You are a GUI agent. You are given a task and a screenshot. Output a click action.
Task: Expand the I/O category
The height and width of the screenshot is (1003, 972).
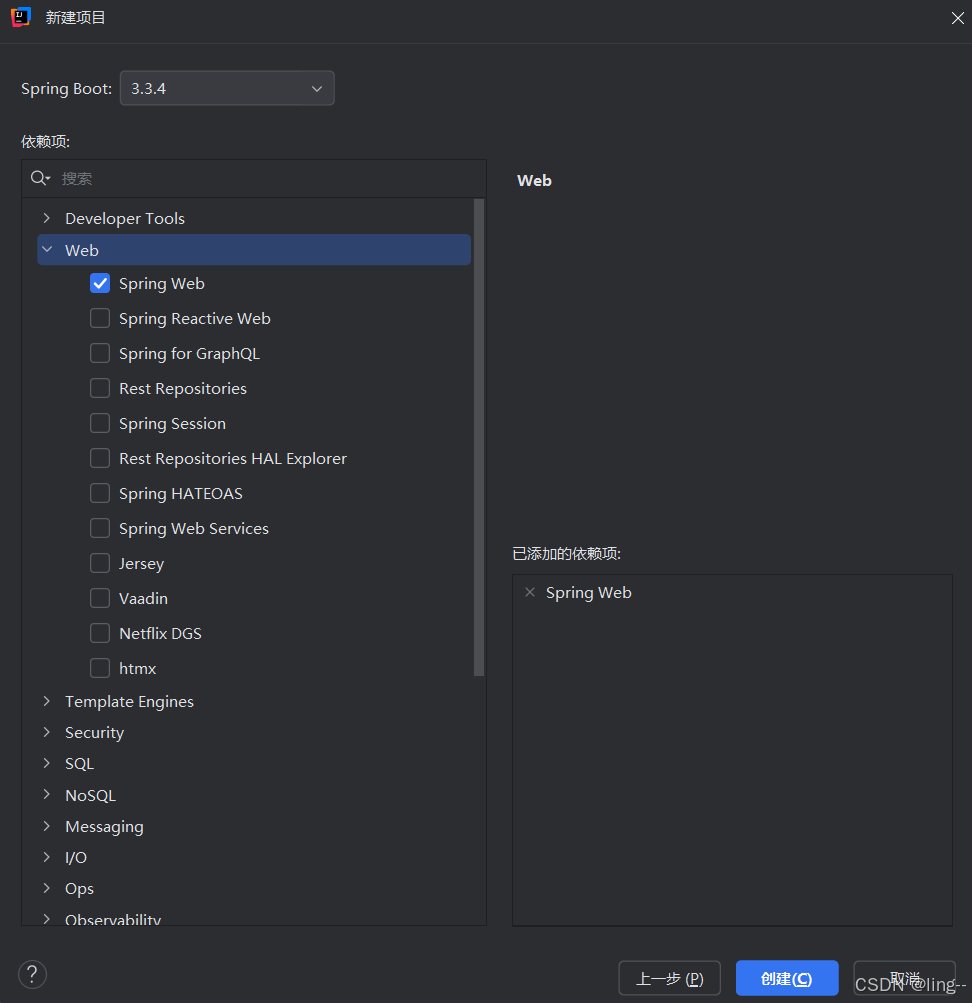47,857
